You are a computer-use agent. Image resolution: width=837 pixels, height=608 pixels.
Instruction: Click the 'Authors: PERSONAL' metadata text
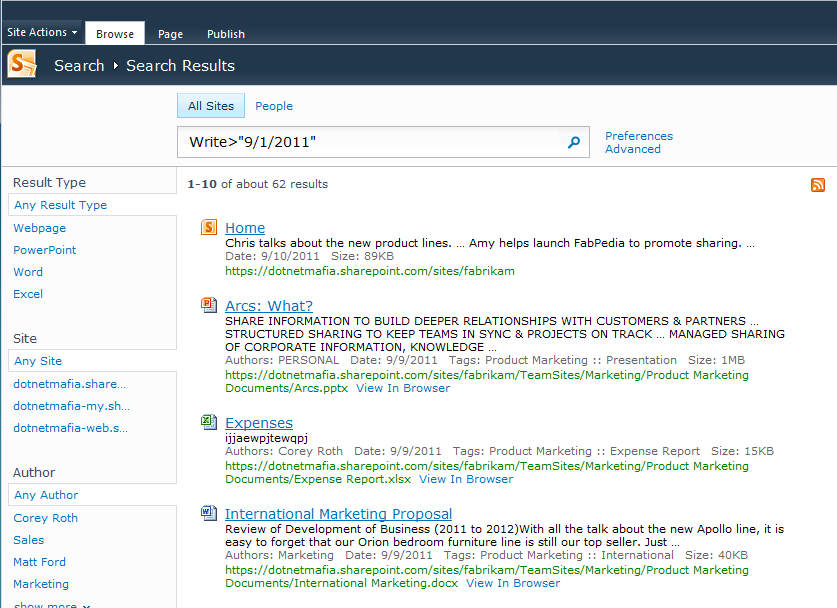282,360
